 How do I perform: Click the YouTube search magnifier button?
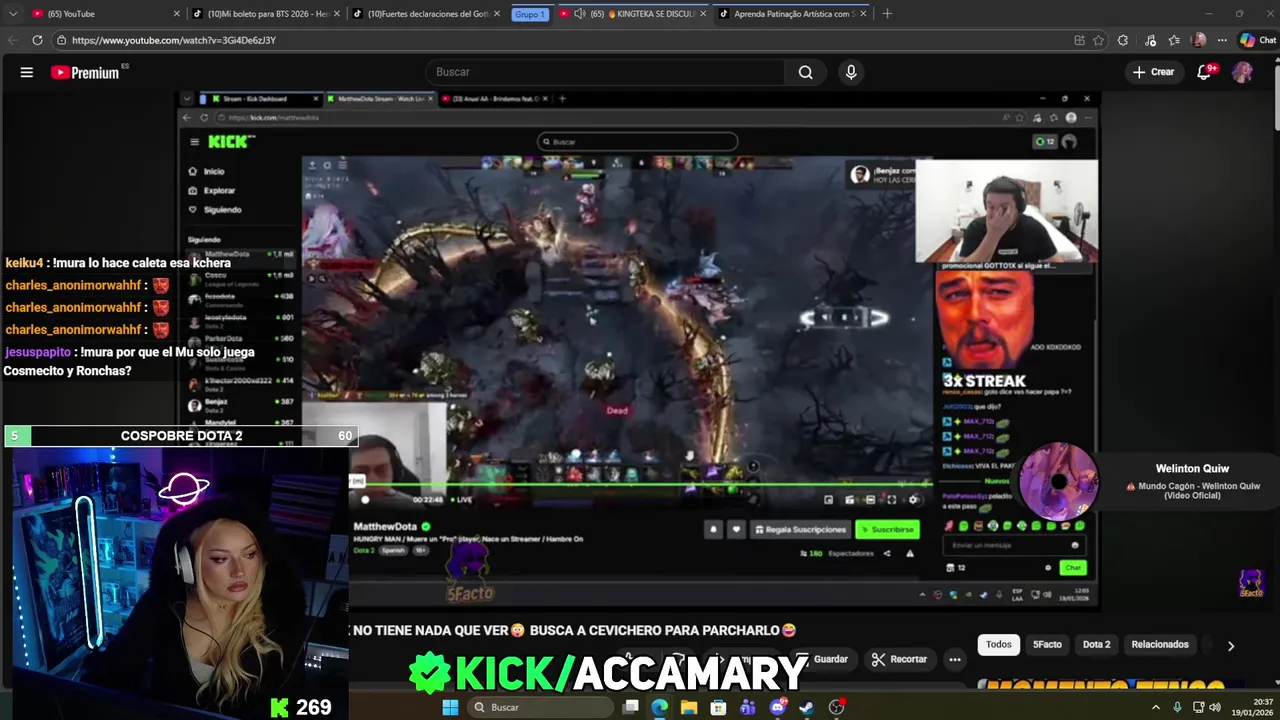click(x=806, y=72)
